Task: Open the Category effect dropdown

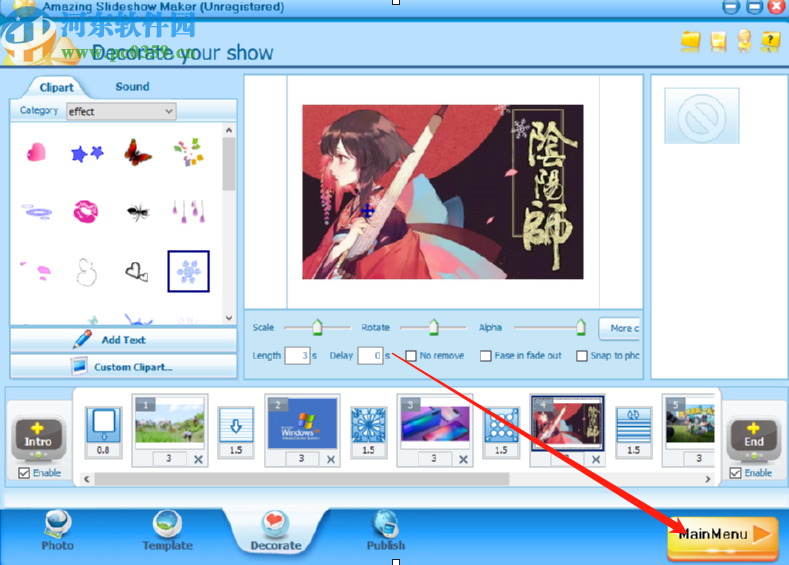Action: tap(121, 111)
